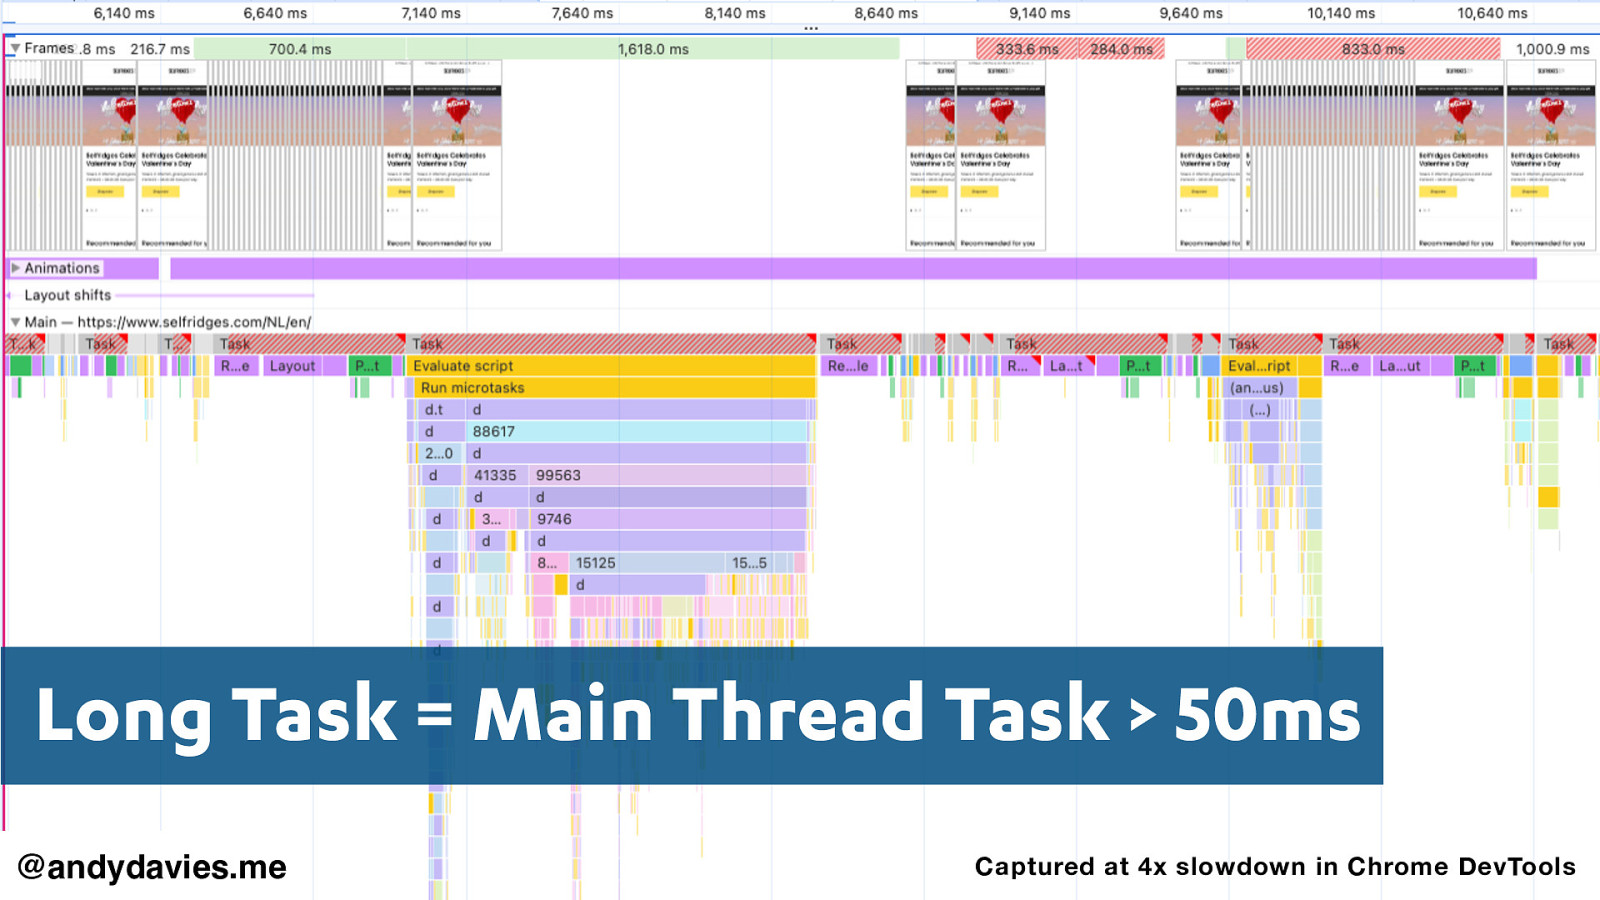
Task: Expand the Animations track
Action: tap(16, 268)
